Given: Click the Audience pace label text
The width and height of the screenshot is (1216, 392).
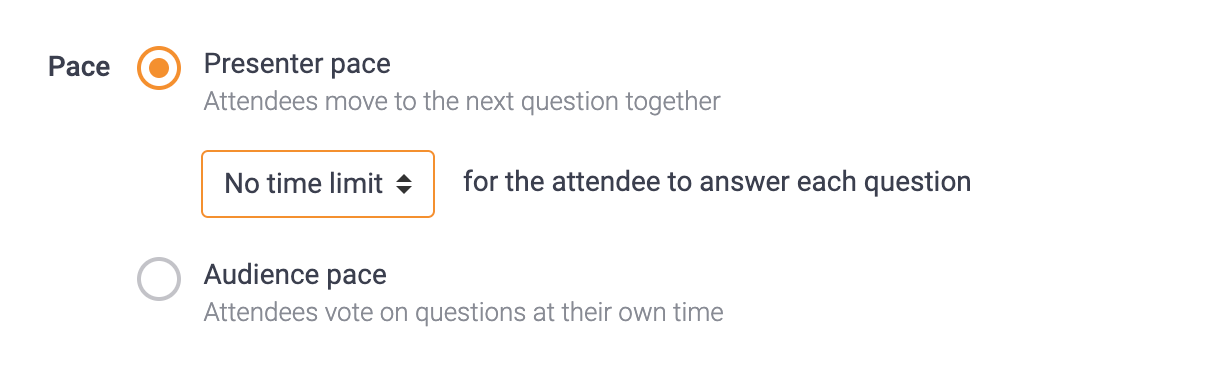Looking at the screenshot, I should coord(295,275).
